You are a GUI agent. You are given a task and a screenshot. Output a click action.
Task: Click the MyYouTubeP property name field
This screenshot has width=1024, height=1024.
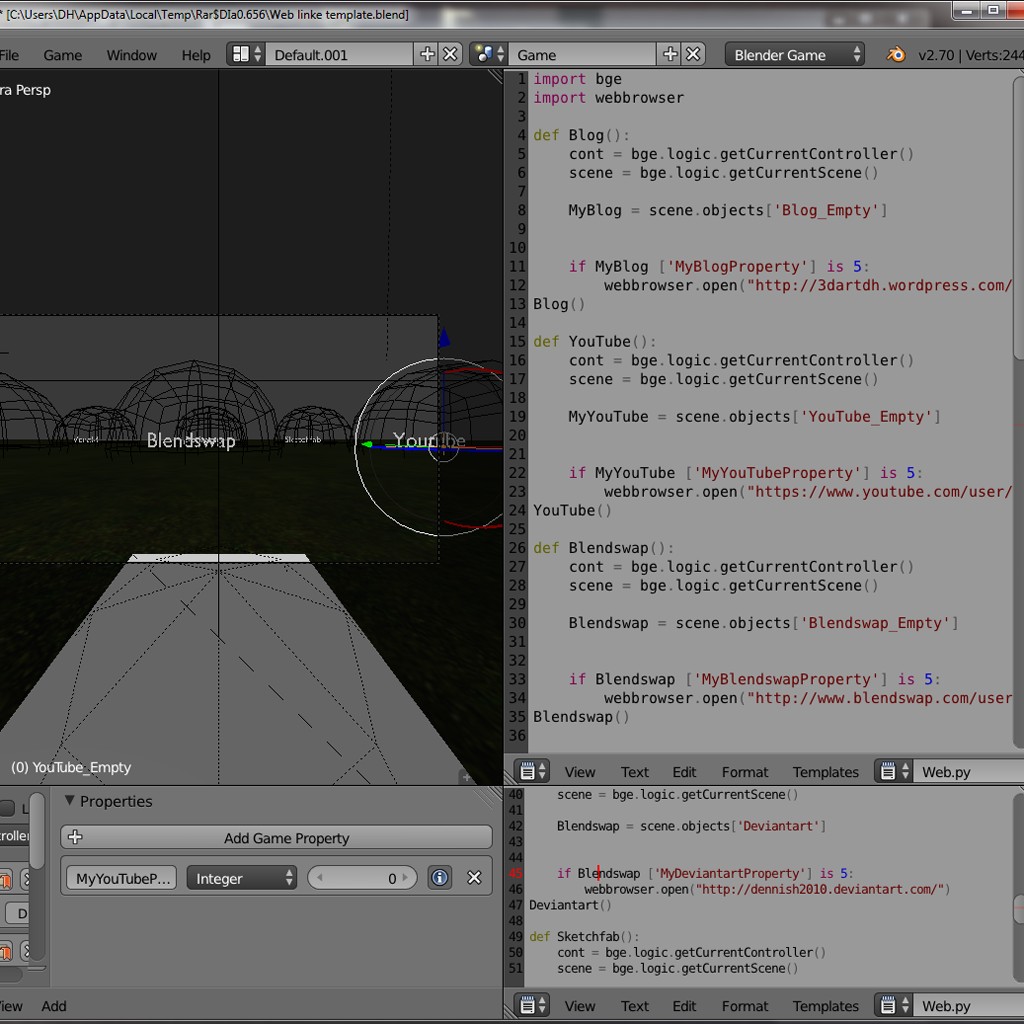click(120, 877)
